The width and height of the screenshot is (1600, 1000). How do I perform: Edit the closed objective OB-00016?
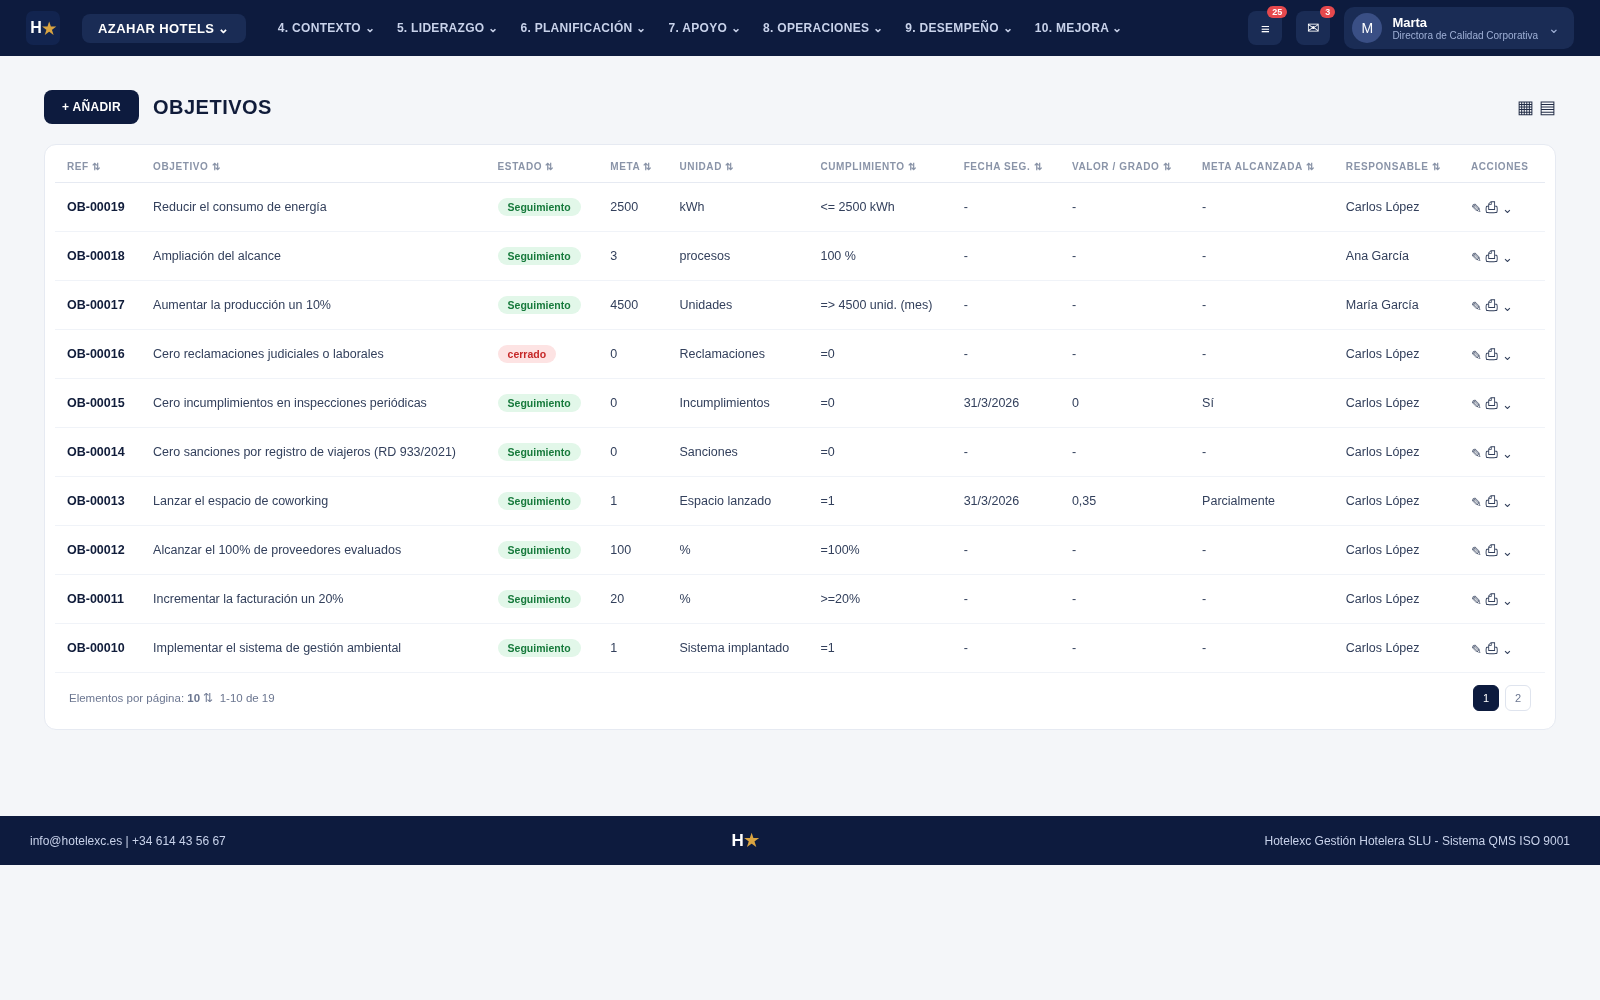click(1476, 355)
